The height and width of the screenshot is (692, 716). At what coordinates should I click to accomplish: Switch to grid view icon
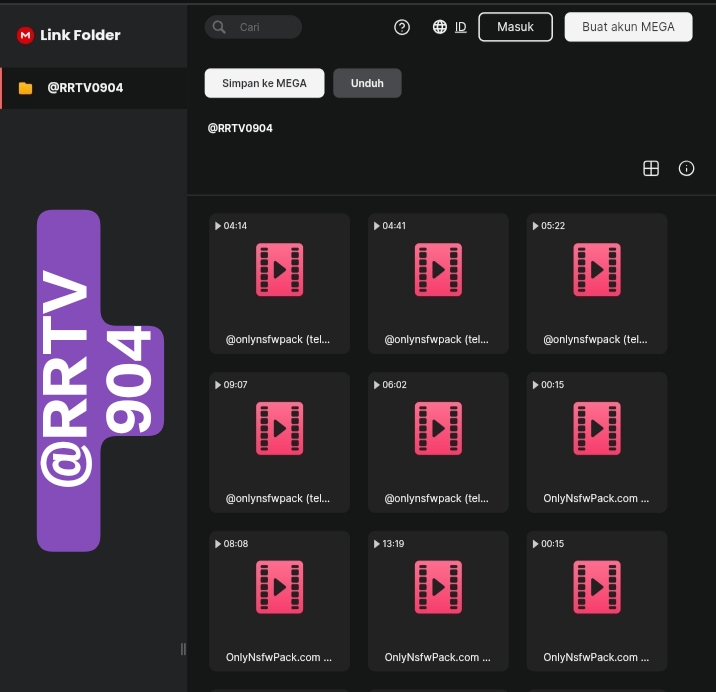[x=651, y=169]
